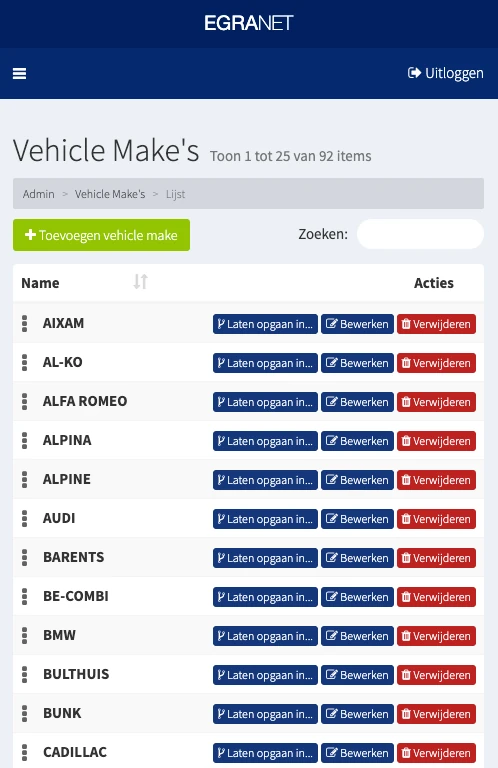498x768 pixels.
Task: Edit the ALPINA make with Bewerken
Action: pyautogui.click(x=357, y=441)
